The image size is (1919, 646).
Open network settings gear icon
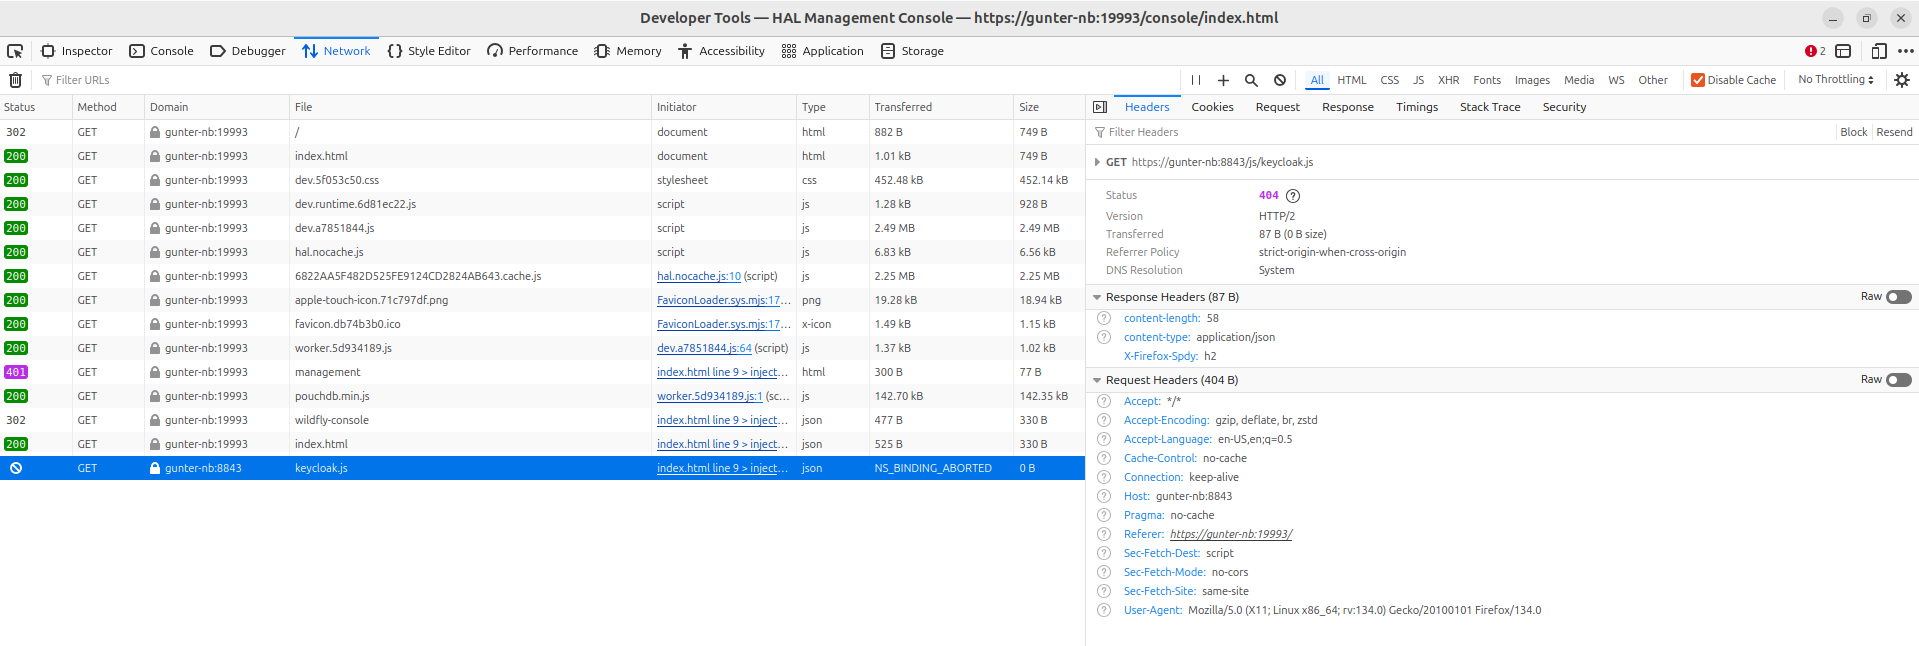pos(1902,80)
